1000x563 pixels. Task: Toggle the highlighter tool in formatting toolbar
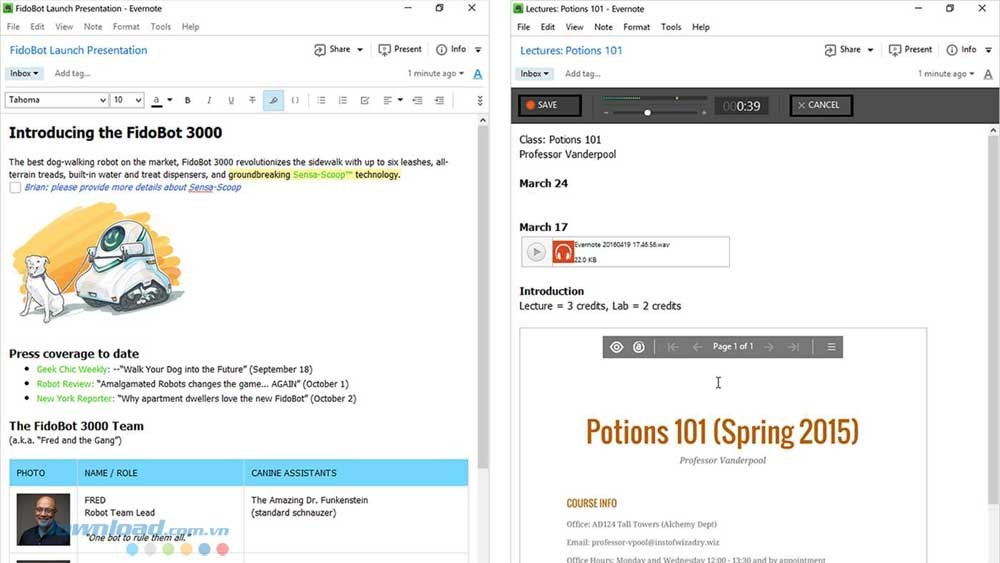[273, 100]
